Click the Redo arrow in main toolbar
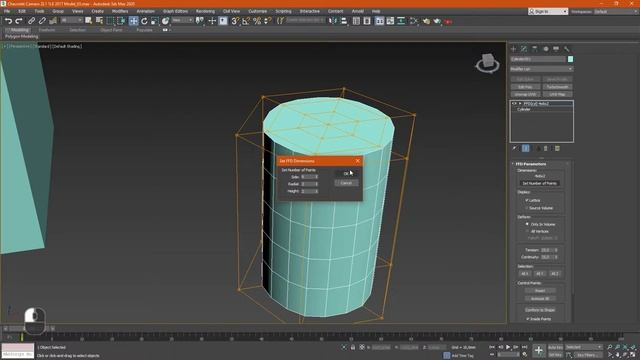 coord(18,21)
